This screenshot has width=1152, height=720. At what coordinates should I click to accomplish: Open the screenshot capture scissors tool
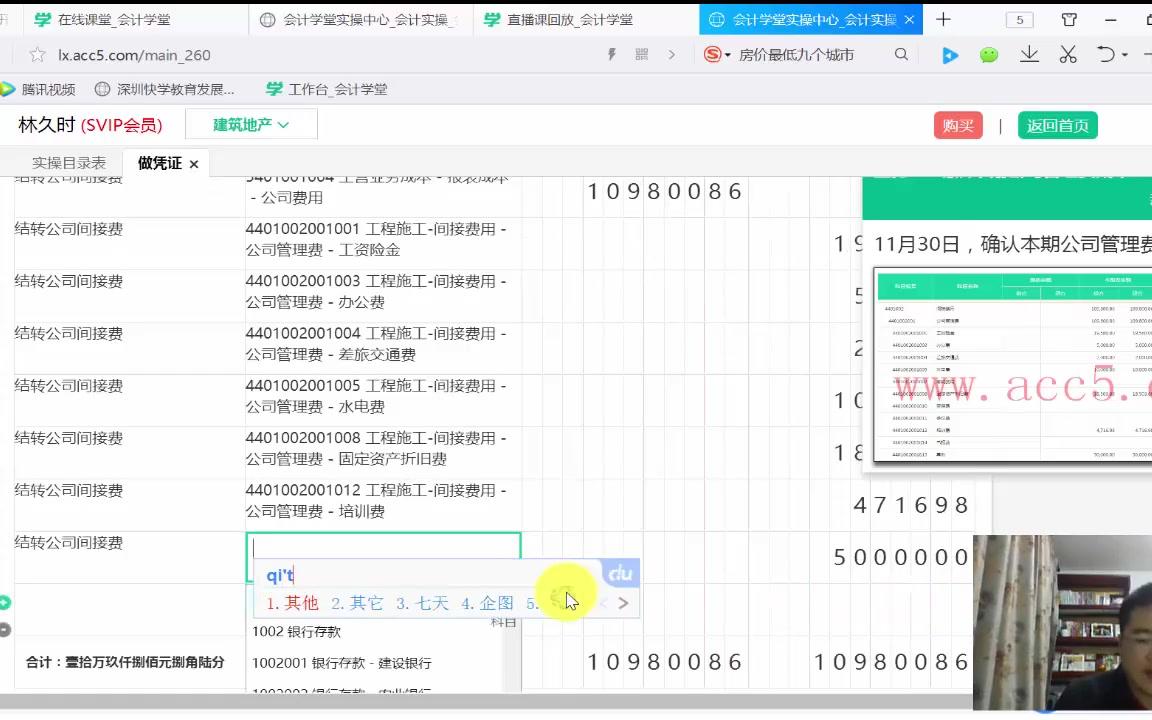[x=1067, y=56]
